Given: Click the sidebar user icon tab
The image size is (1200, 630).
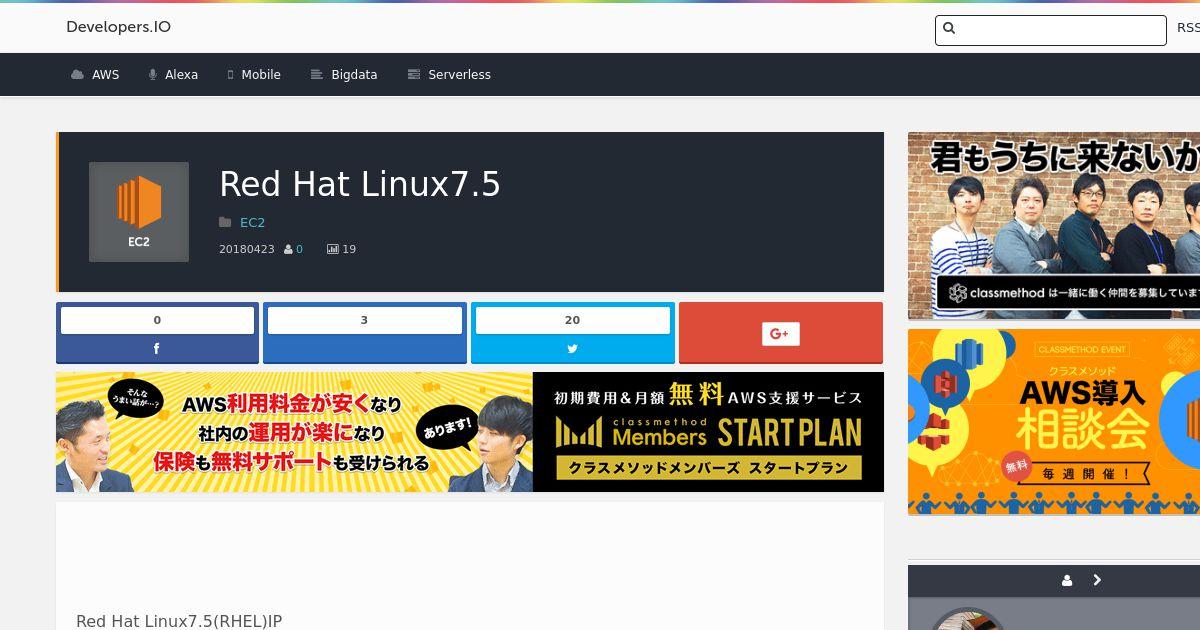Looking at the screenshot, I should click(1067, 581).
